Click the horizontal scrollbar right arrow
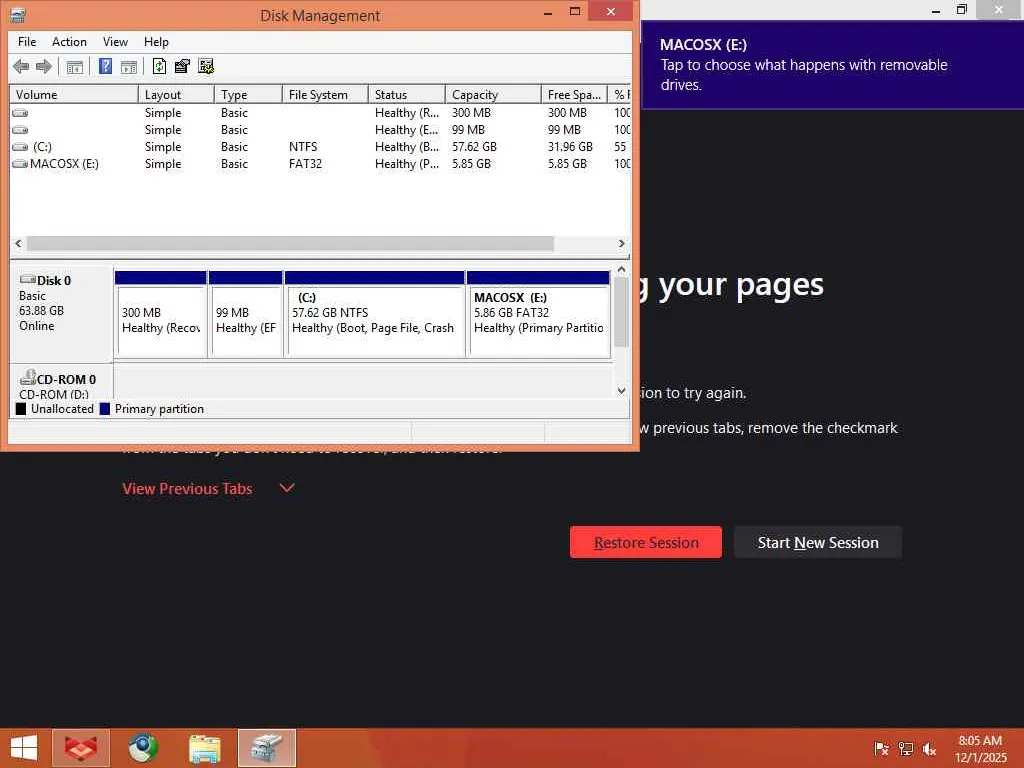The height and width of the screenshot is (768, 1024). pos(621,243)
